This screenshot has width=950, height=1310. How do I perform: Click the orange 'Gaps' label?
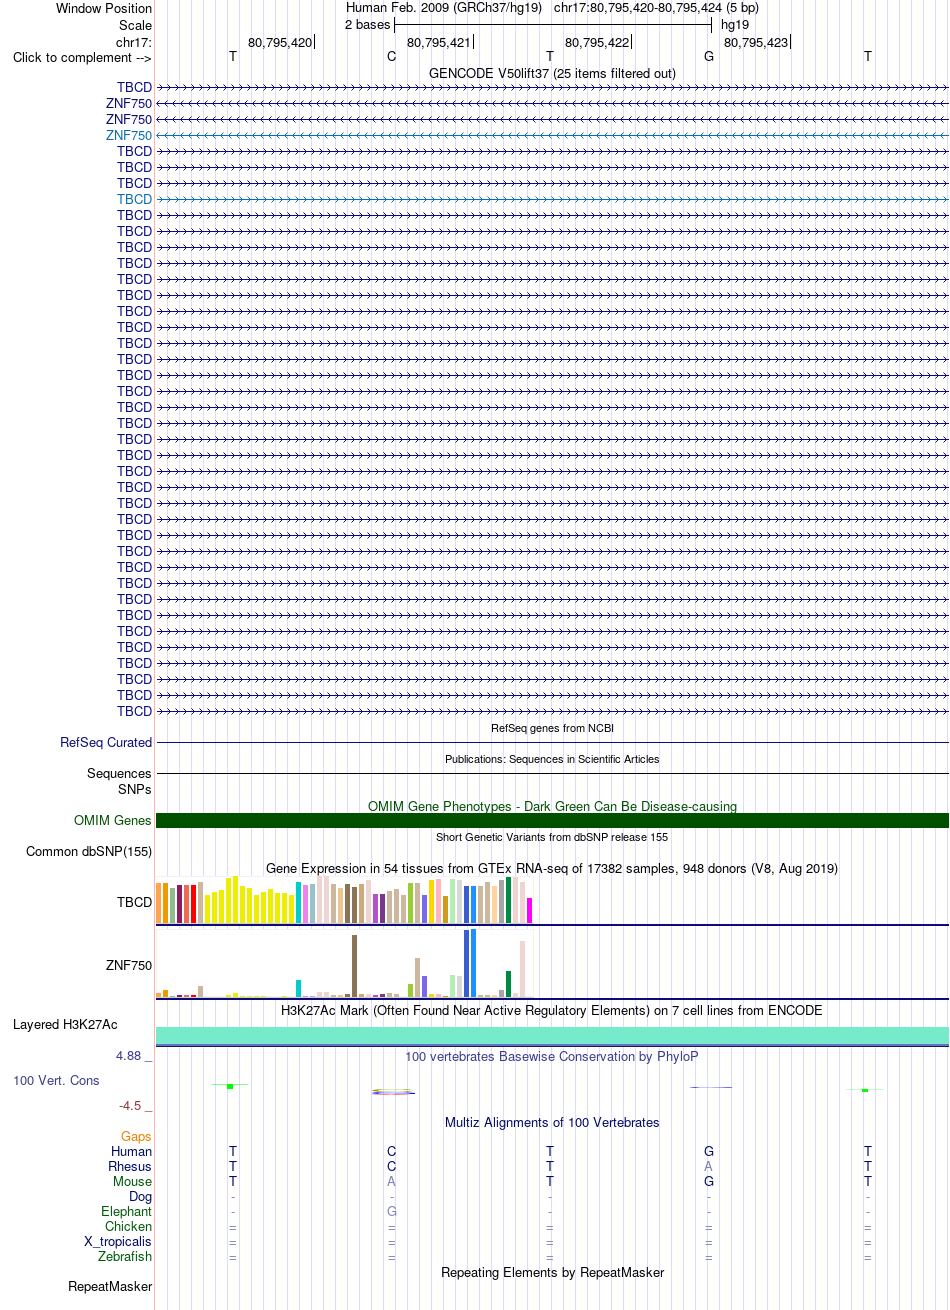(x=137, y=1137)
